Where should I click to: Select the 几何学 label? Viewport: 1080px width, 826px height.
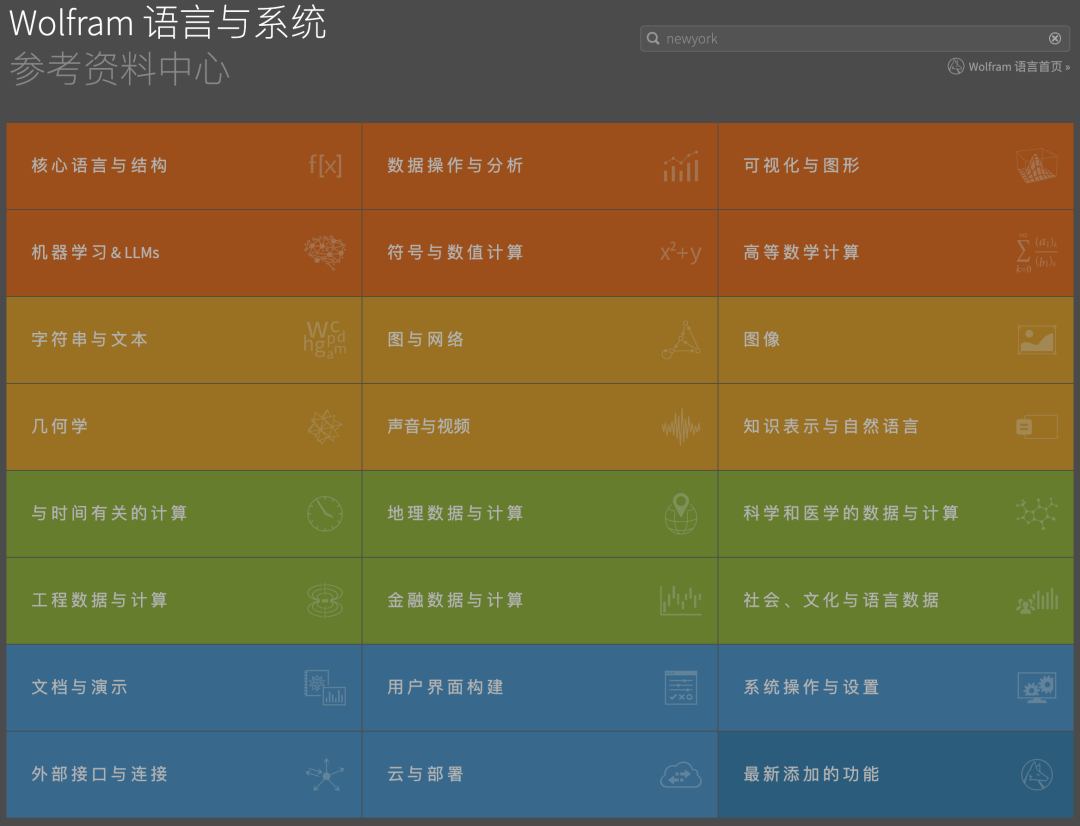(x=60, y=426)
